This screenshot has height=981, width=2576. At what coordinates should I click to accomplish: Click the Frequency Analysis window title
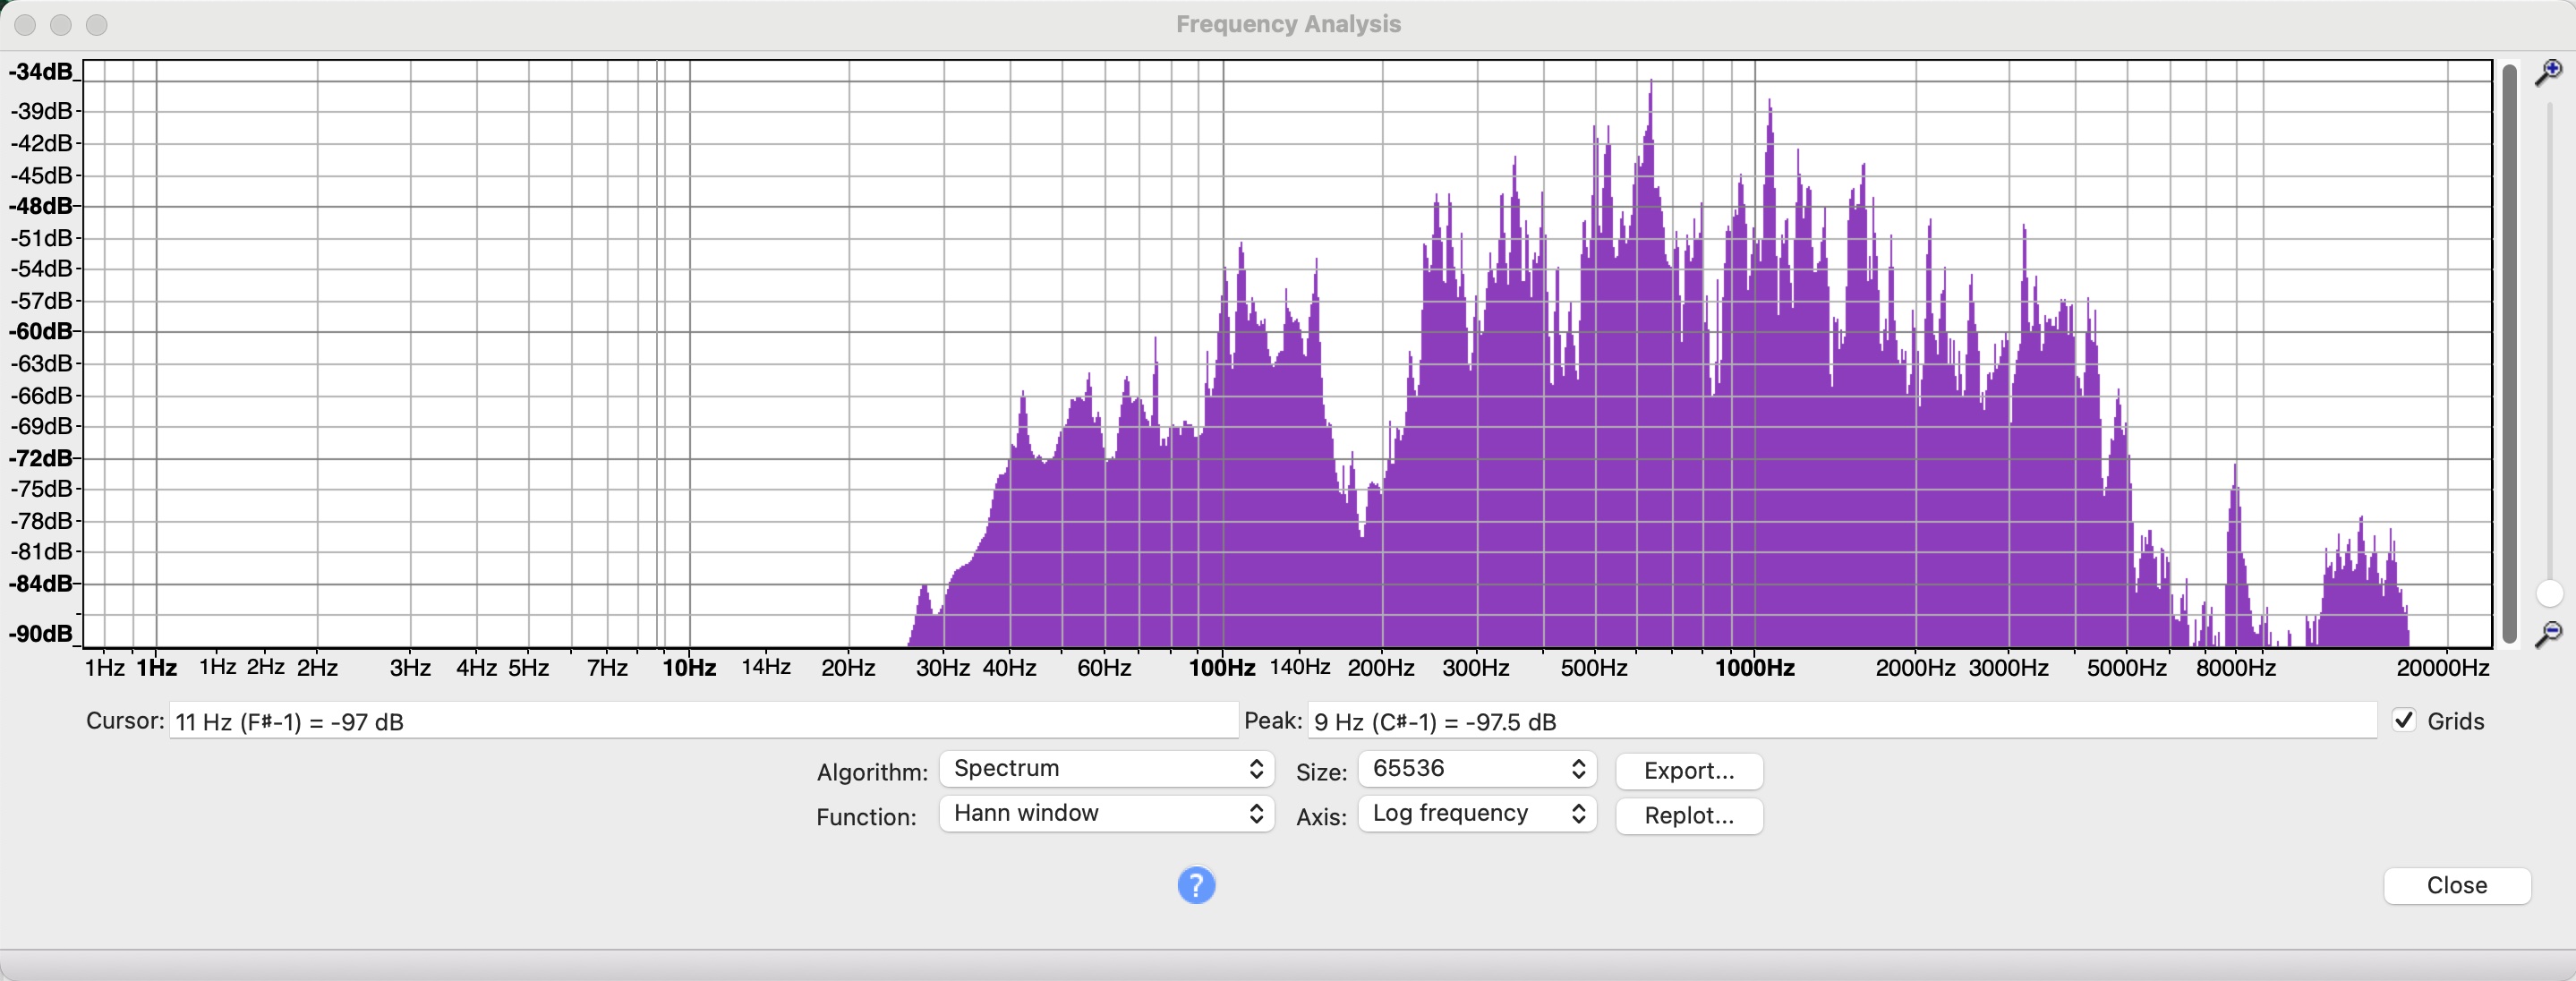click(x=1288, y=24)
